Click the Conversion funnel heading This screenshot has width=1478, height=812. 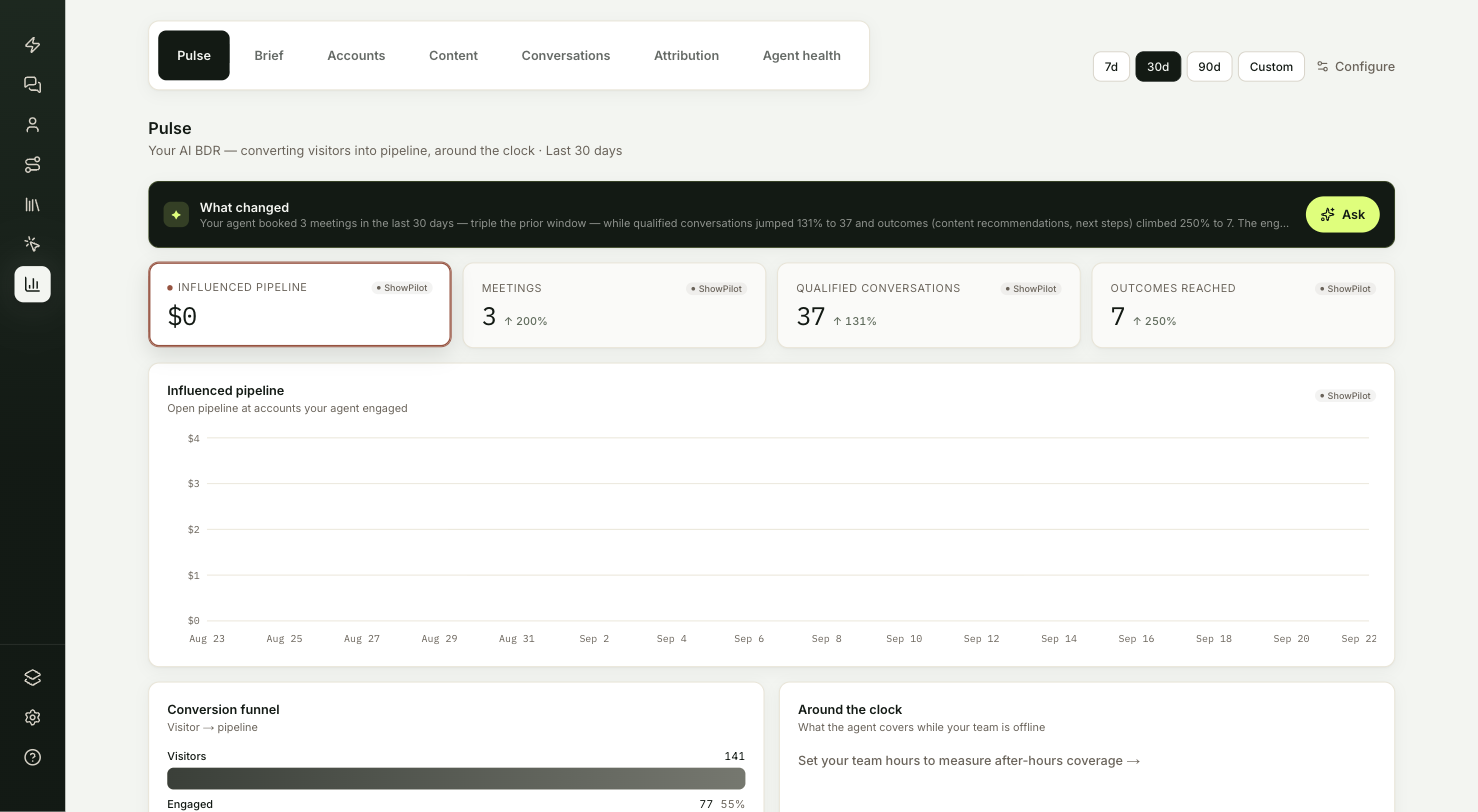click(223, 709)
